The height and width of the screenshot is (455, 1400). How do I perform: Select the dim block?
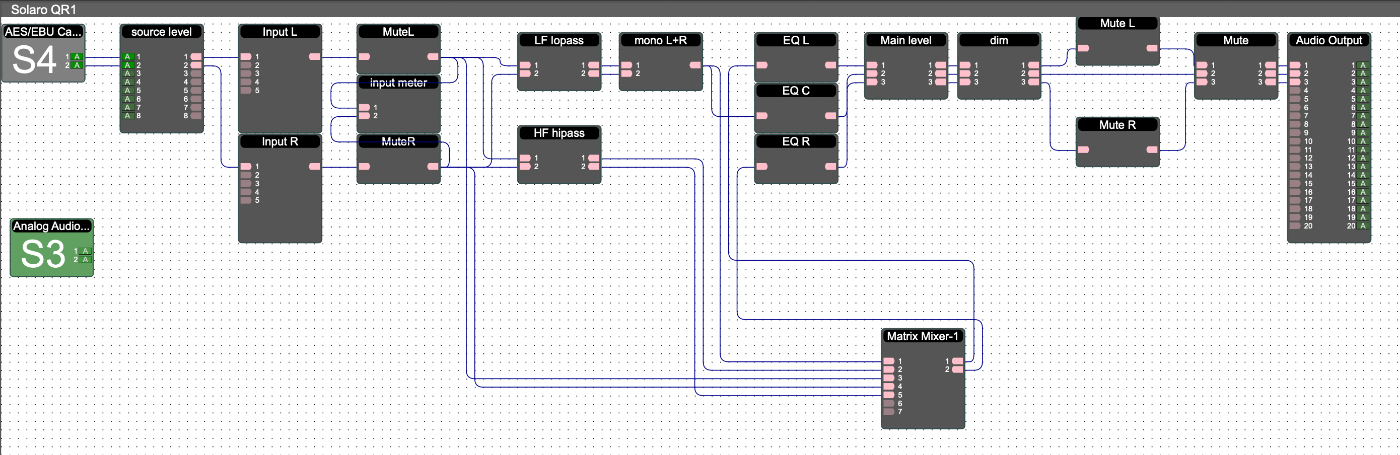[999, 40]
